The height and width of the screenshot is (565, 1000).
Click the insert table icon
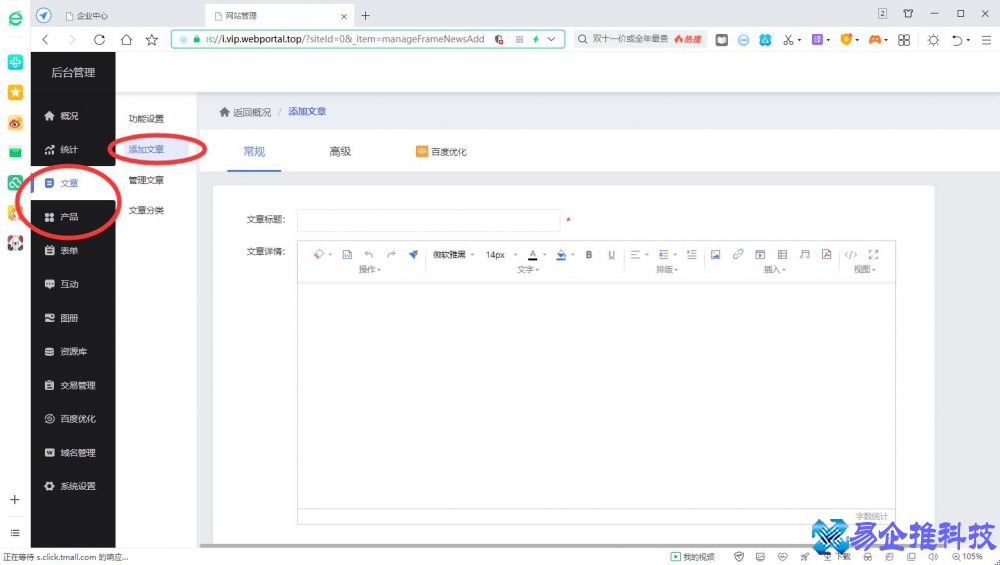tap(783, 254)
